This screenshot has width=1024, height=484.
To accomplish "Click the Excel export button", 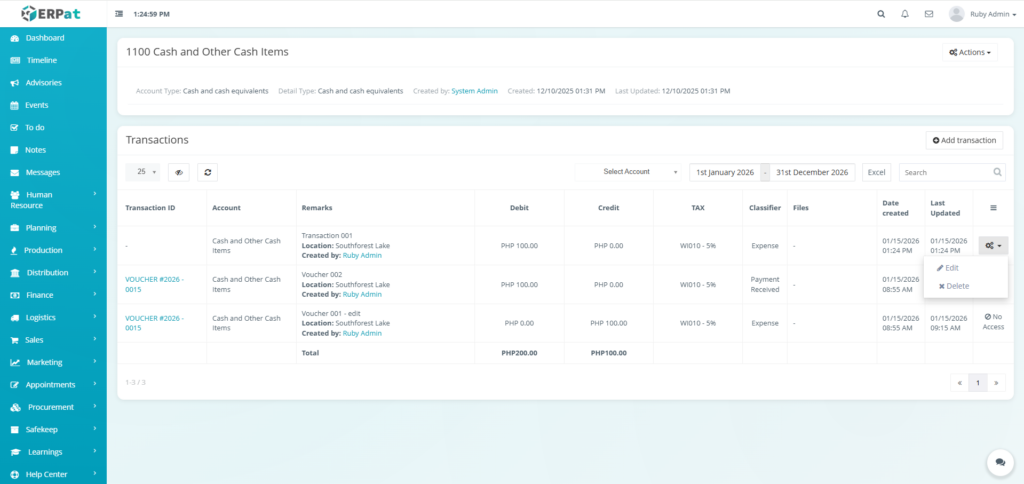I will (x=876, y=172).
